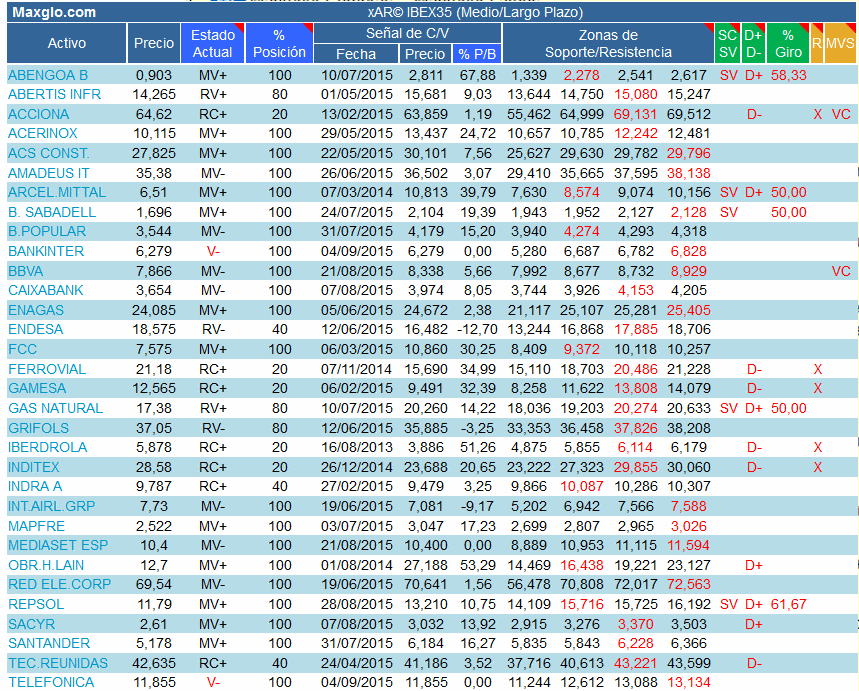Open the BANKINTER stock link
Screen dimensions: 859x691
point(46,251)
